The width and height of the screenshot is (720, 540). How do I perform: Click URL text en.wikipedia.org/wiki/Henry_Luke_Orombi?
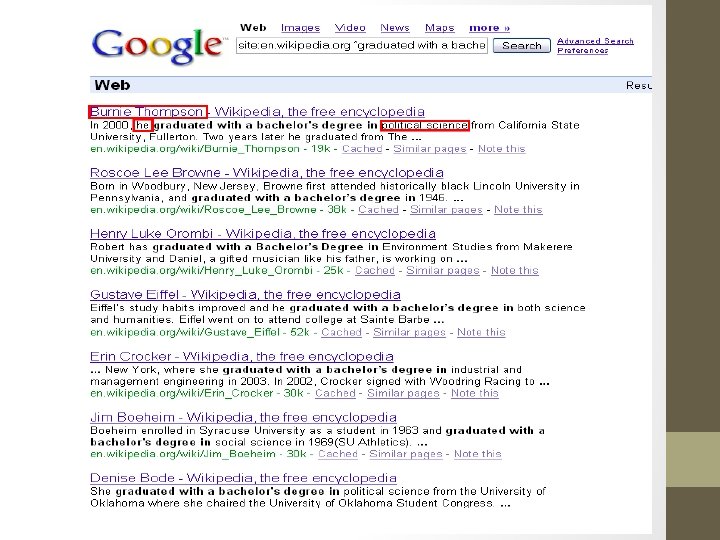coord(201,270)
